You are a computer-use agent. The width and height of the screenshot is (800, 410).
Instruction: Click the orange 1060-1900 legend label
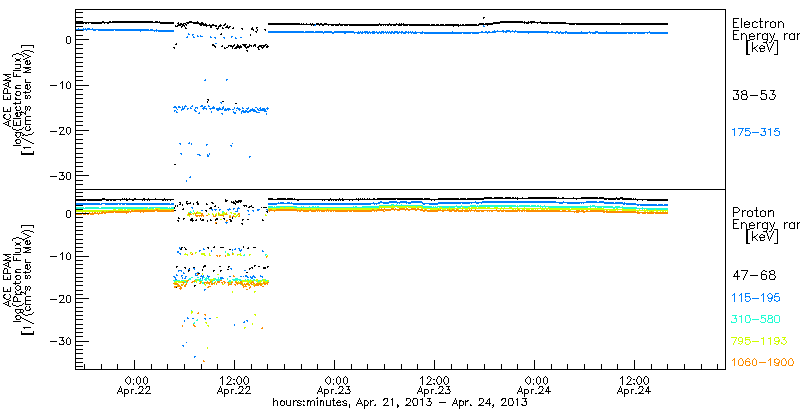(x=763, y=363)
